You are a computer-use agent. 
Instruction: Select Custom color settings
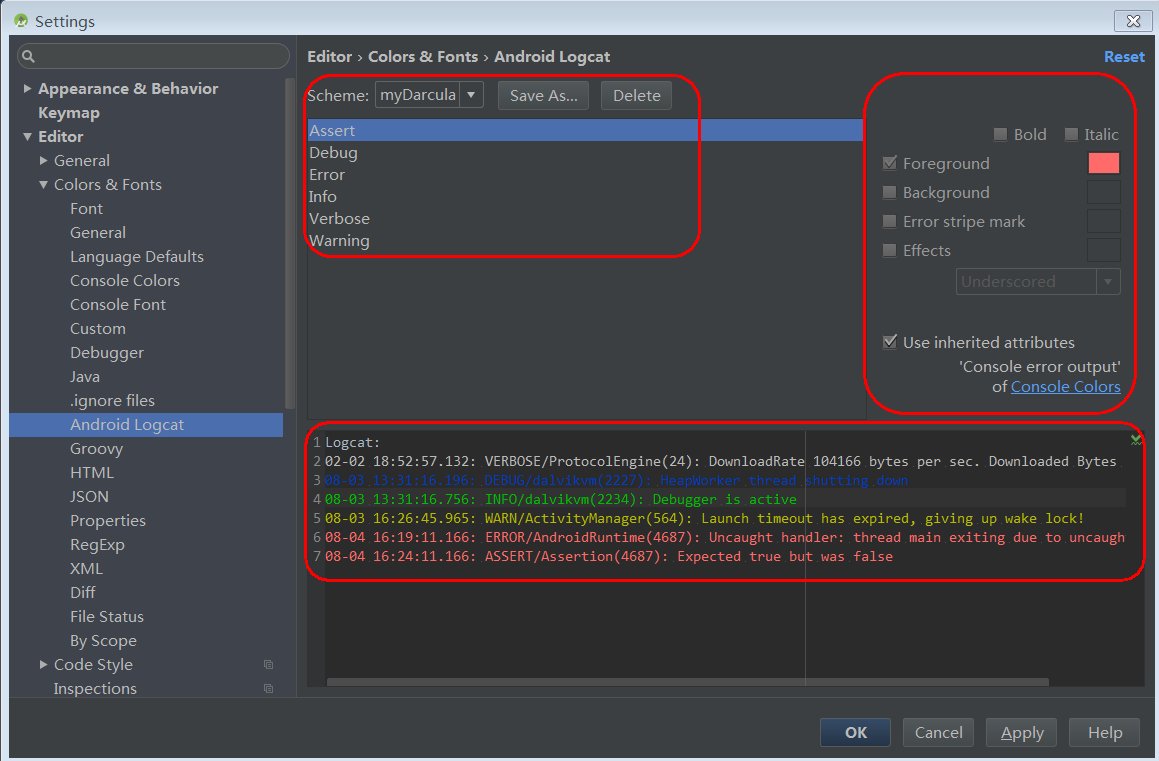[x=98, y=329]
